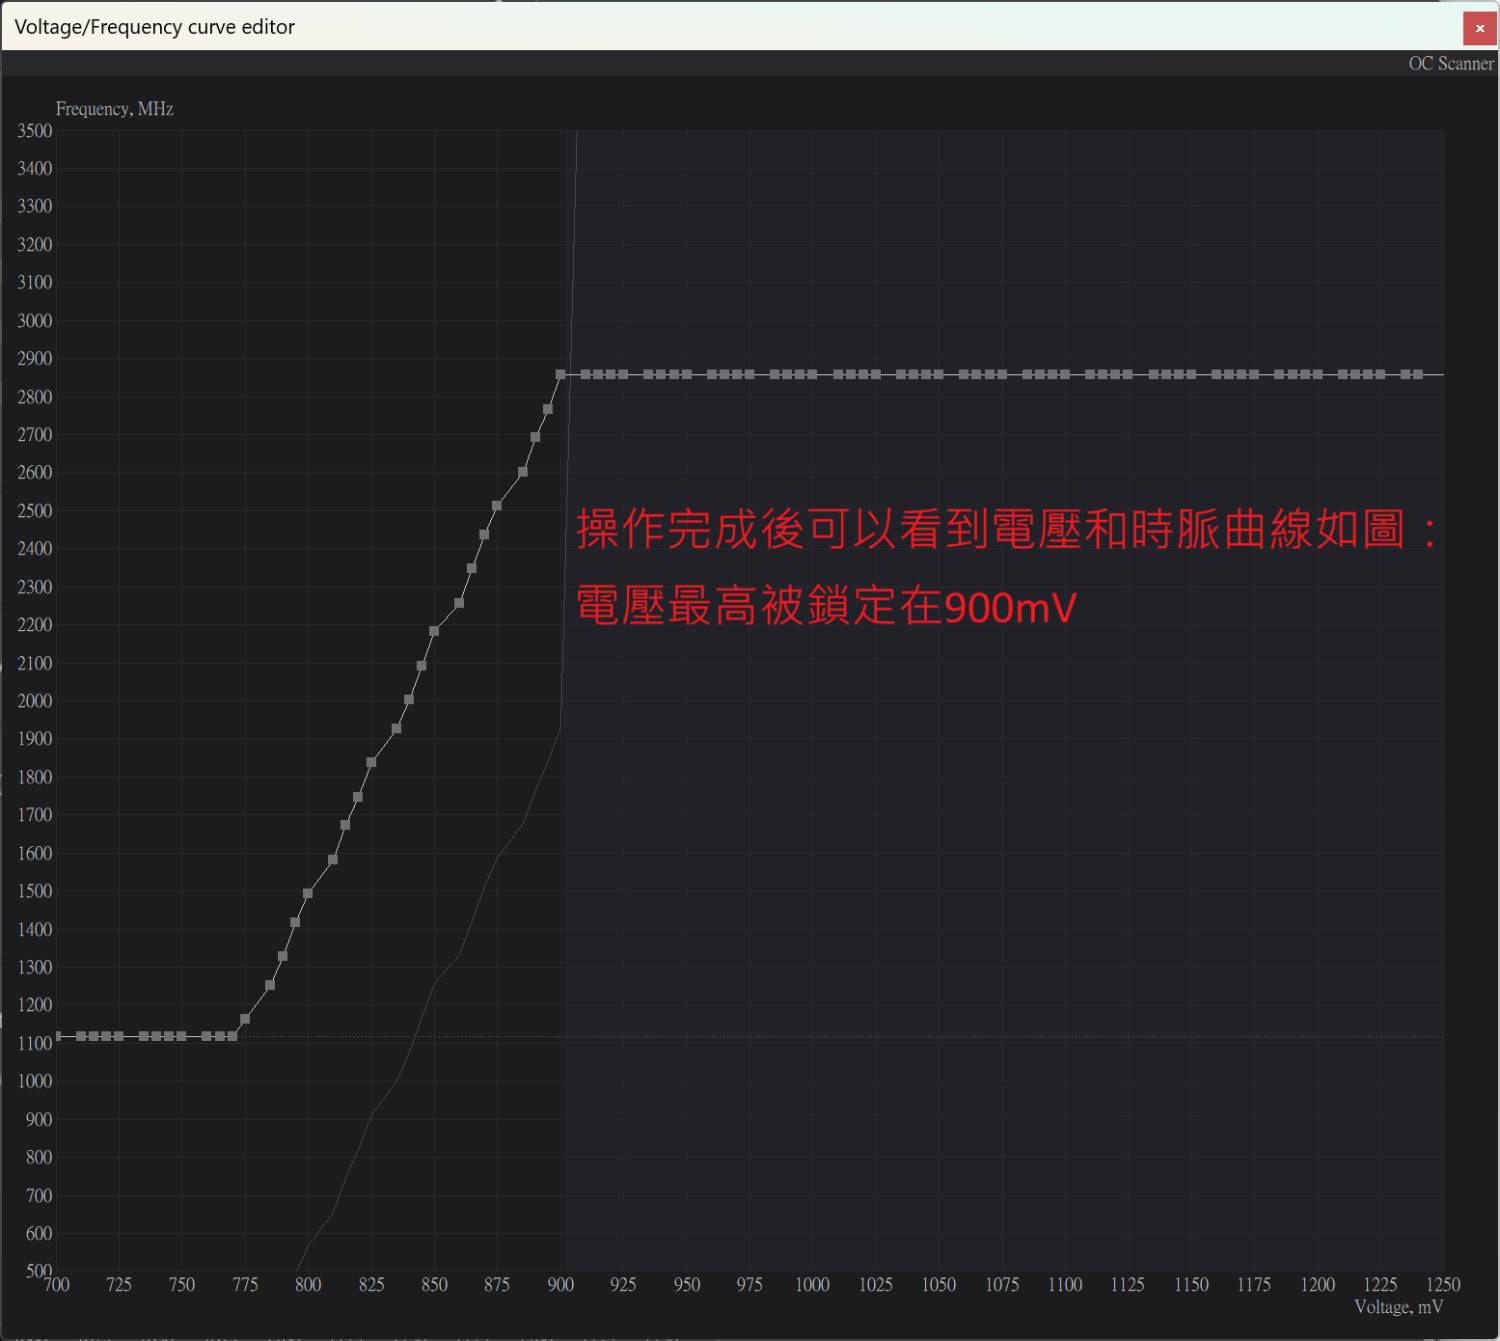Click the "775" voltage axis label
Viewport: 1500px width, 1341px height.
point(245,1284)
